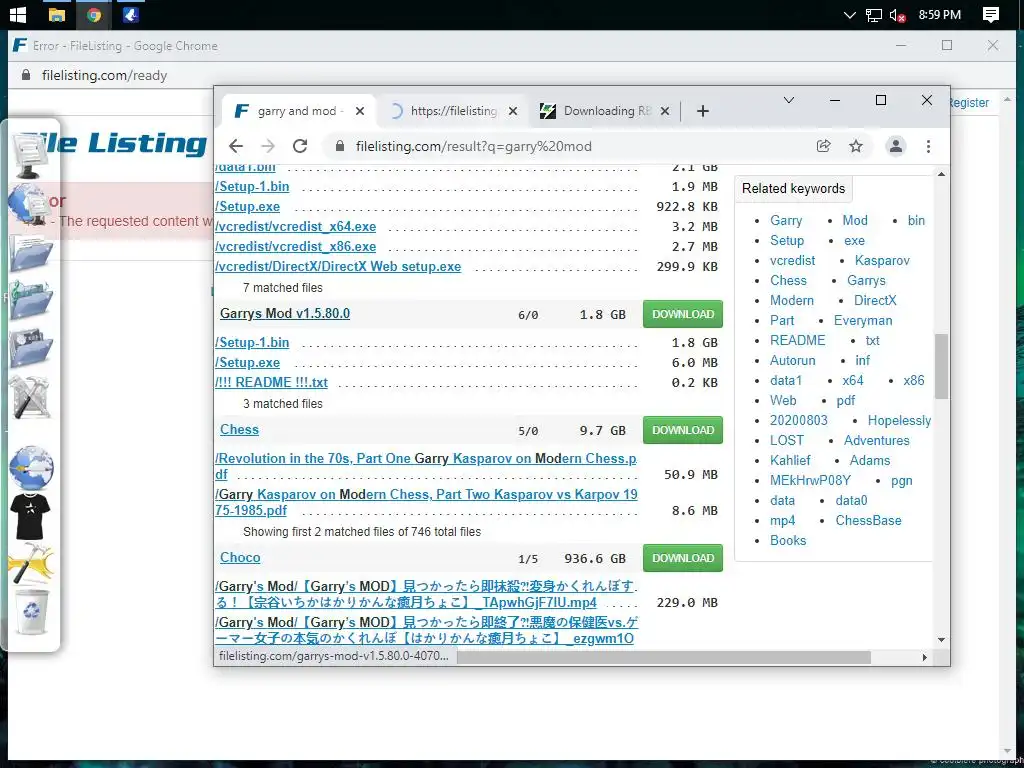Open File Explorer from the taskbar
Image resolution: width=1024 pixels, height=768 pixels.
click(57, 14)
